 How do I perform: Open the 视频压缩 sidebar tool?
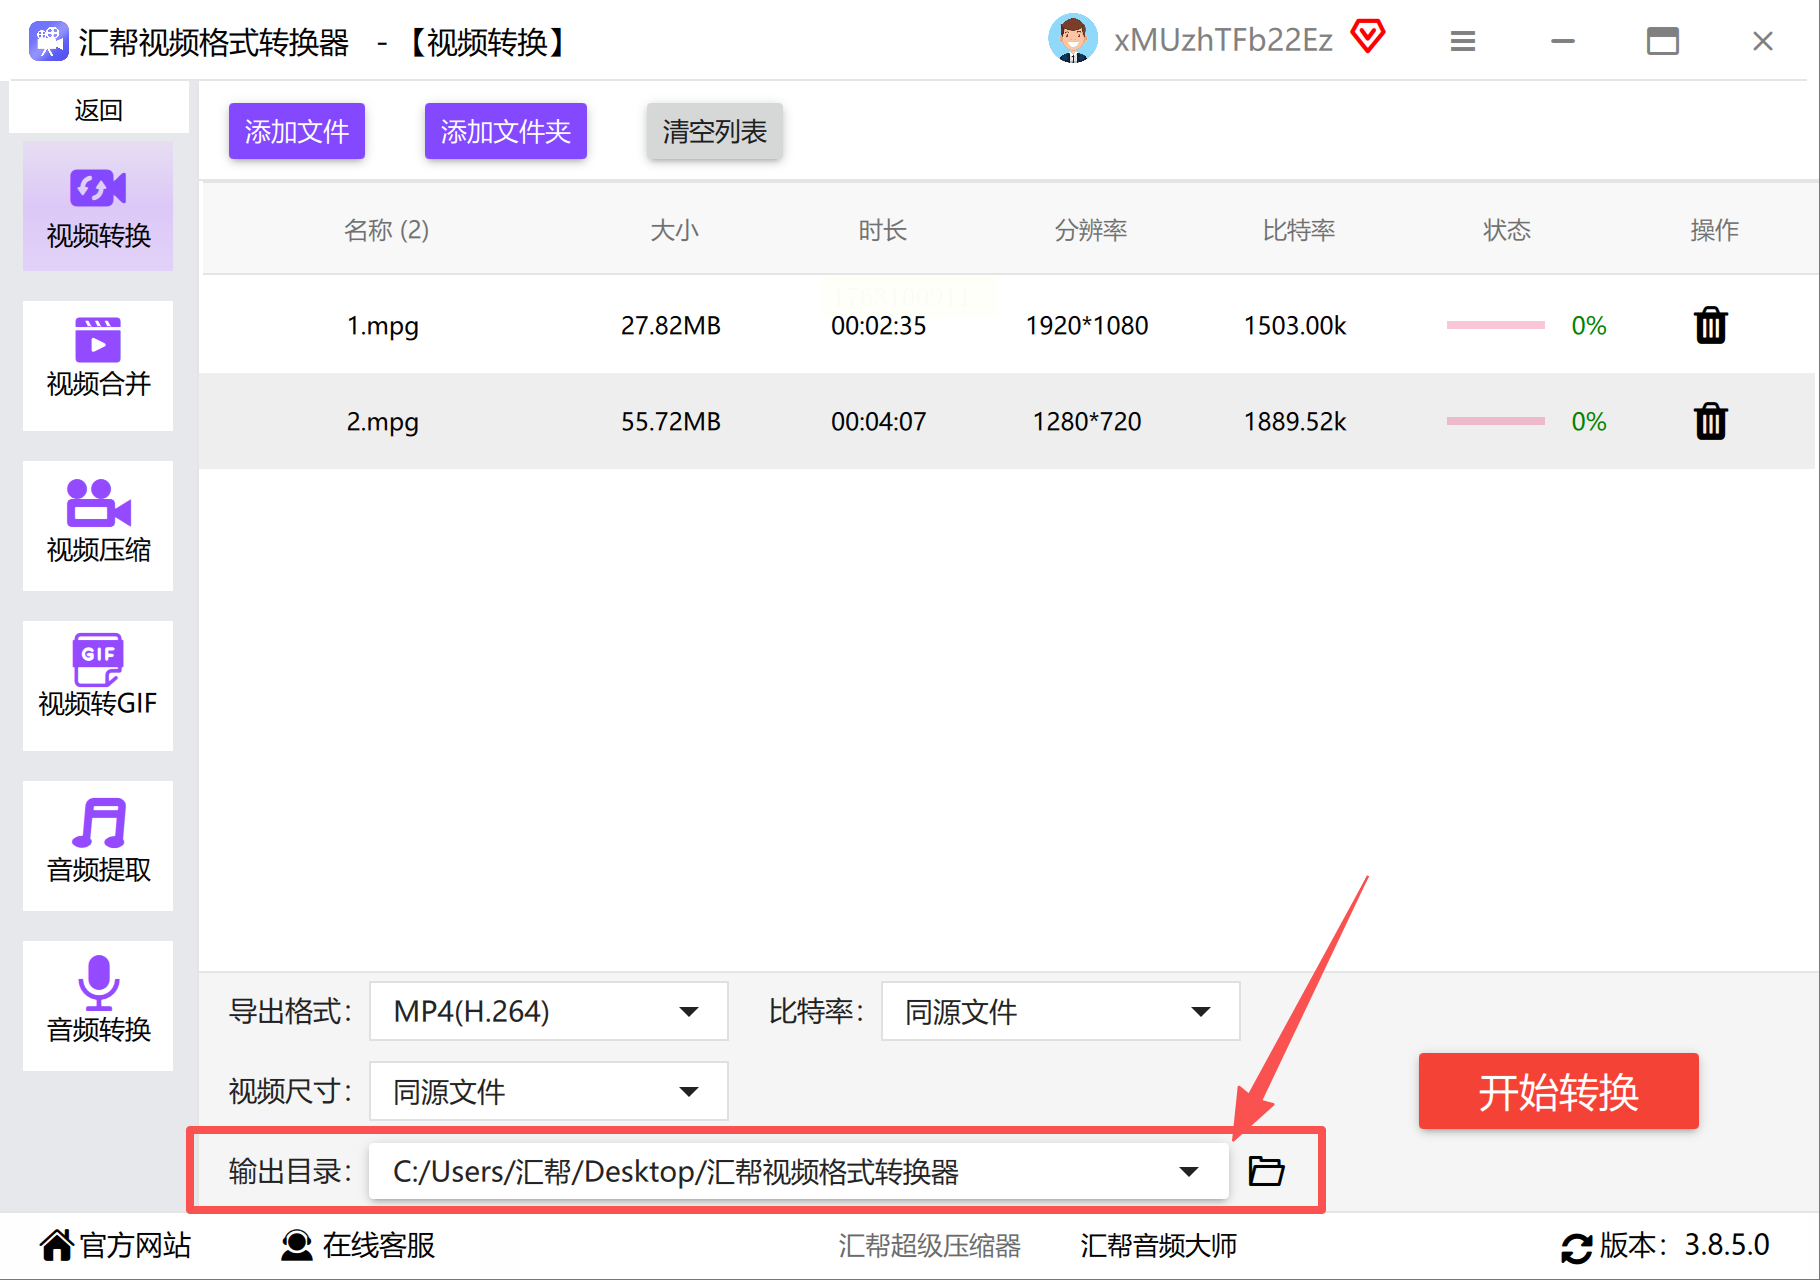coord(98,526)
